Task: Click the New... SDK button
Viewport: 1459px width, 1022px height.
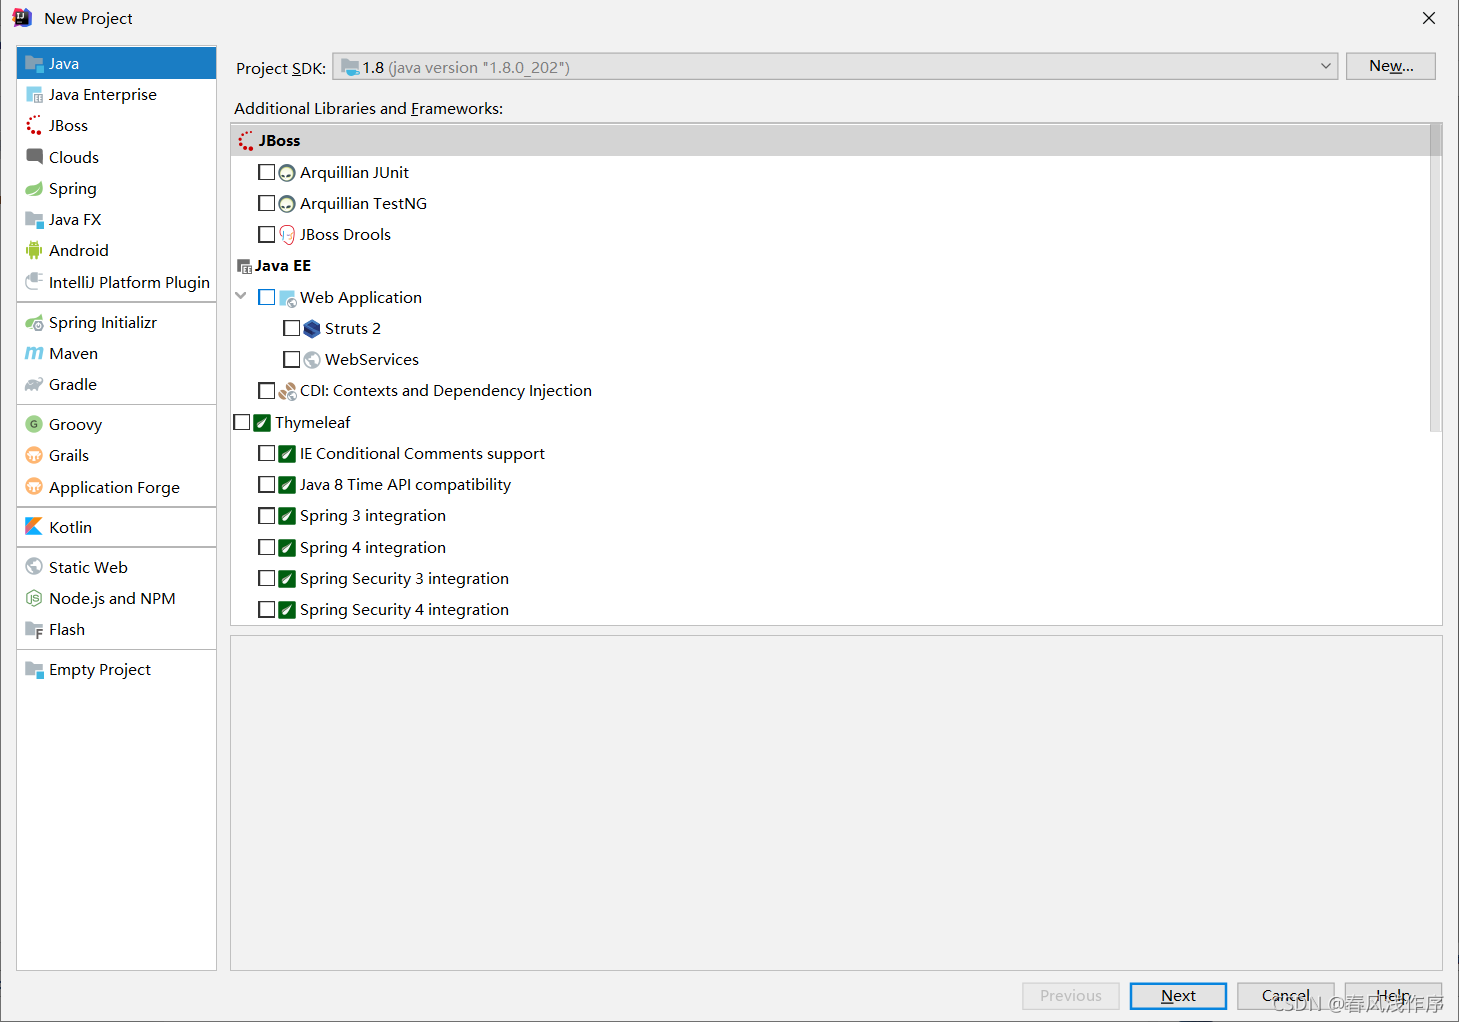Action: click(1391, 66)
